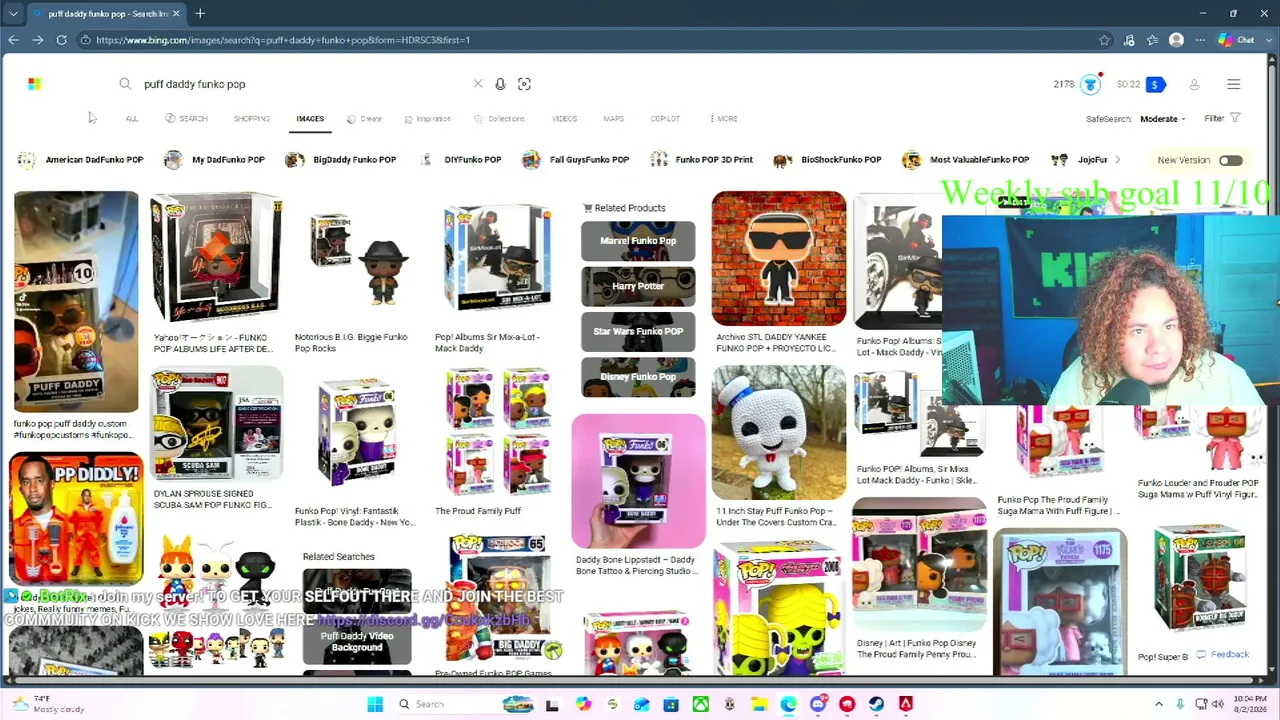Open the browser profile avatar
This screenshot has width=1280, height=720.
coord(1176,40)
